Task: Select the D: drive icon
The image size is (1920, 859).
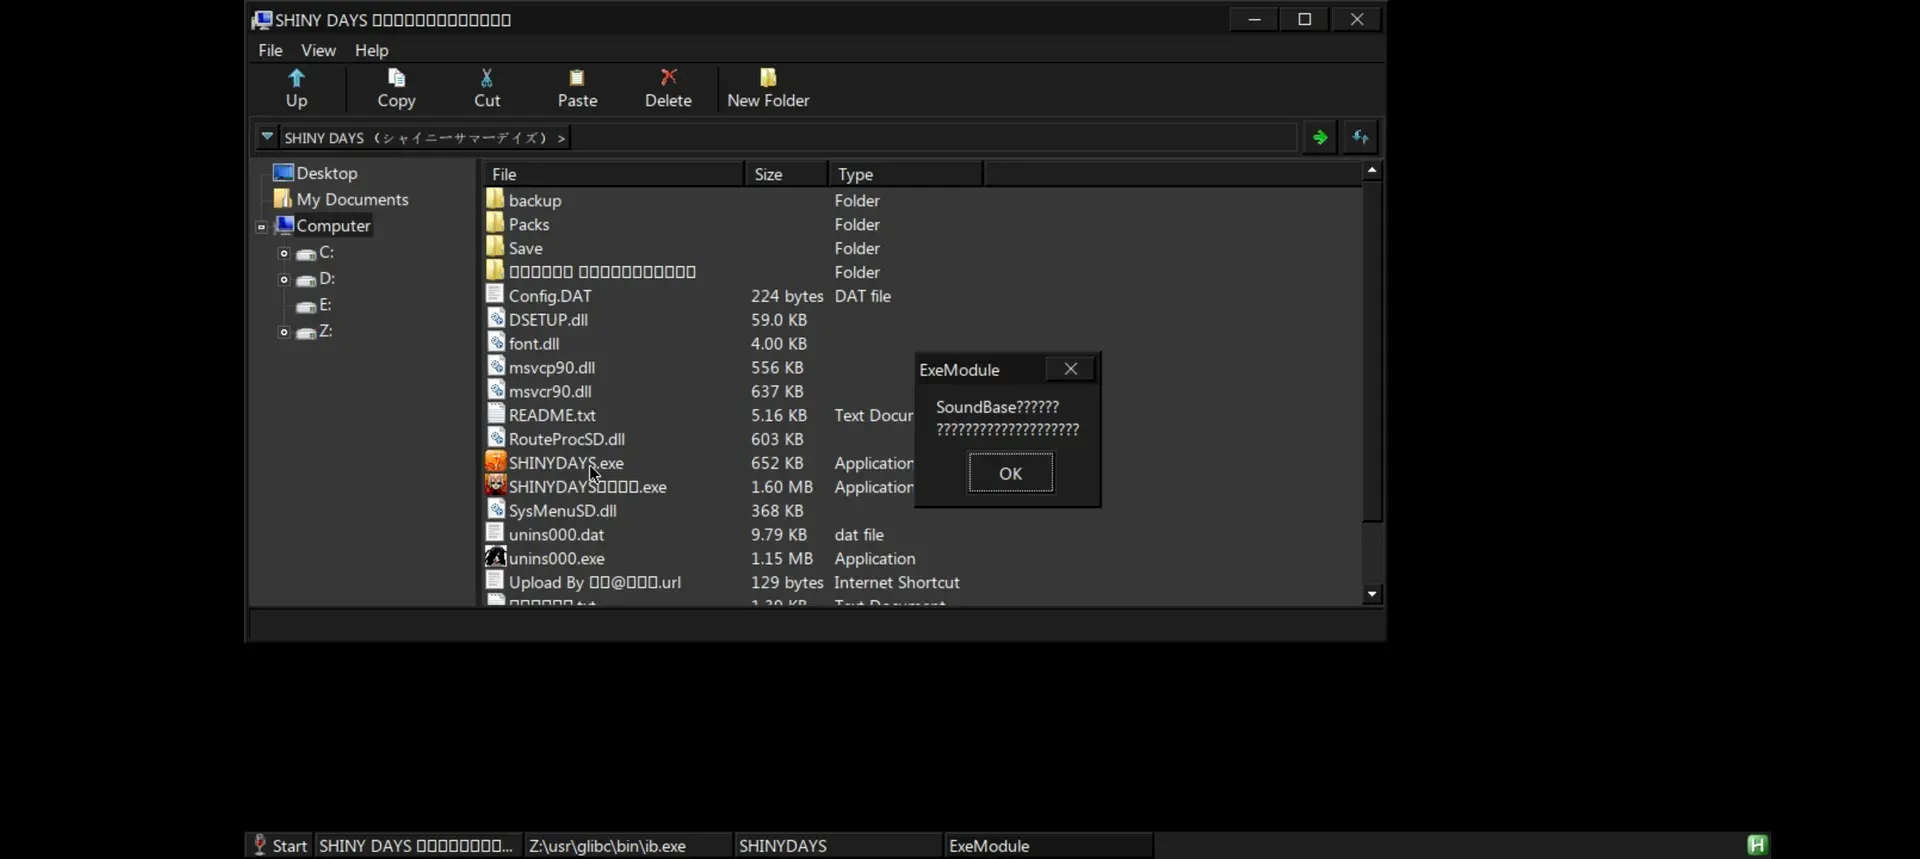Action: (307, 280)
